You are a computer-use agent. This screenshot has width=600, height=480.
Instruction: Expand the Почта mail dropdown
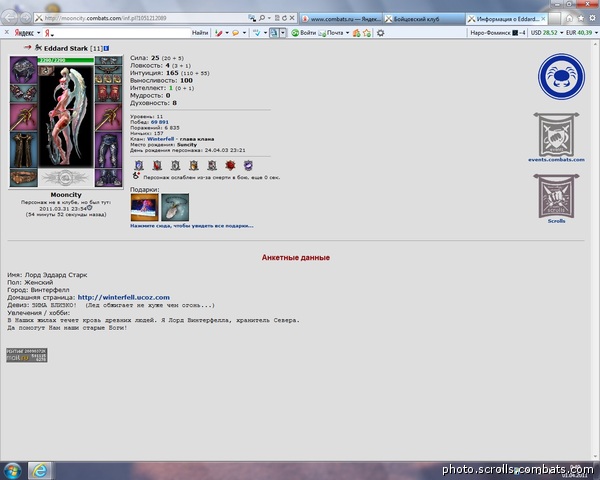347,33
